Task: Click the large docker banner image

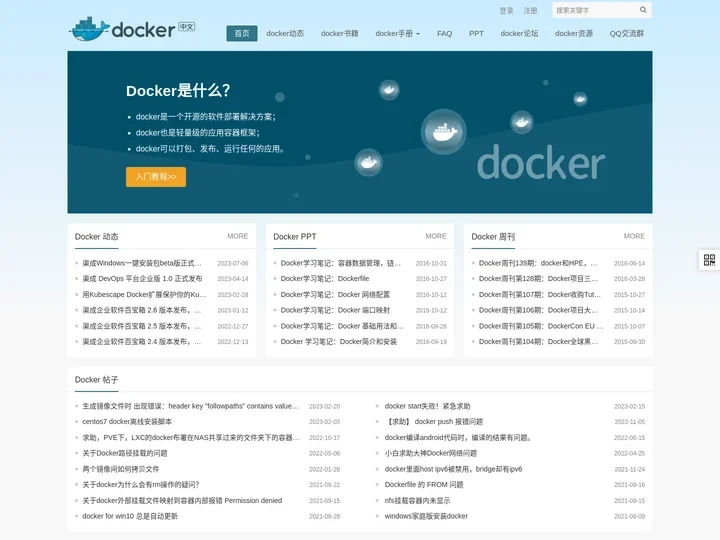Action: pyautogui.click(x=360, y=132)
